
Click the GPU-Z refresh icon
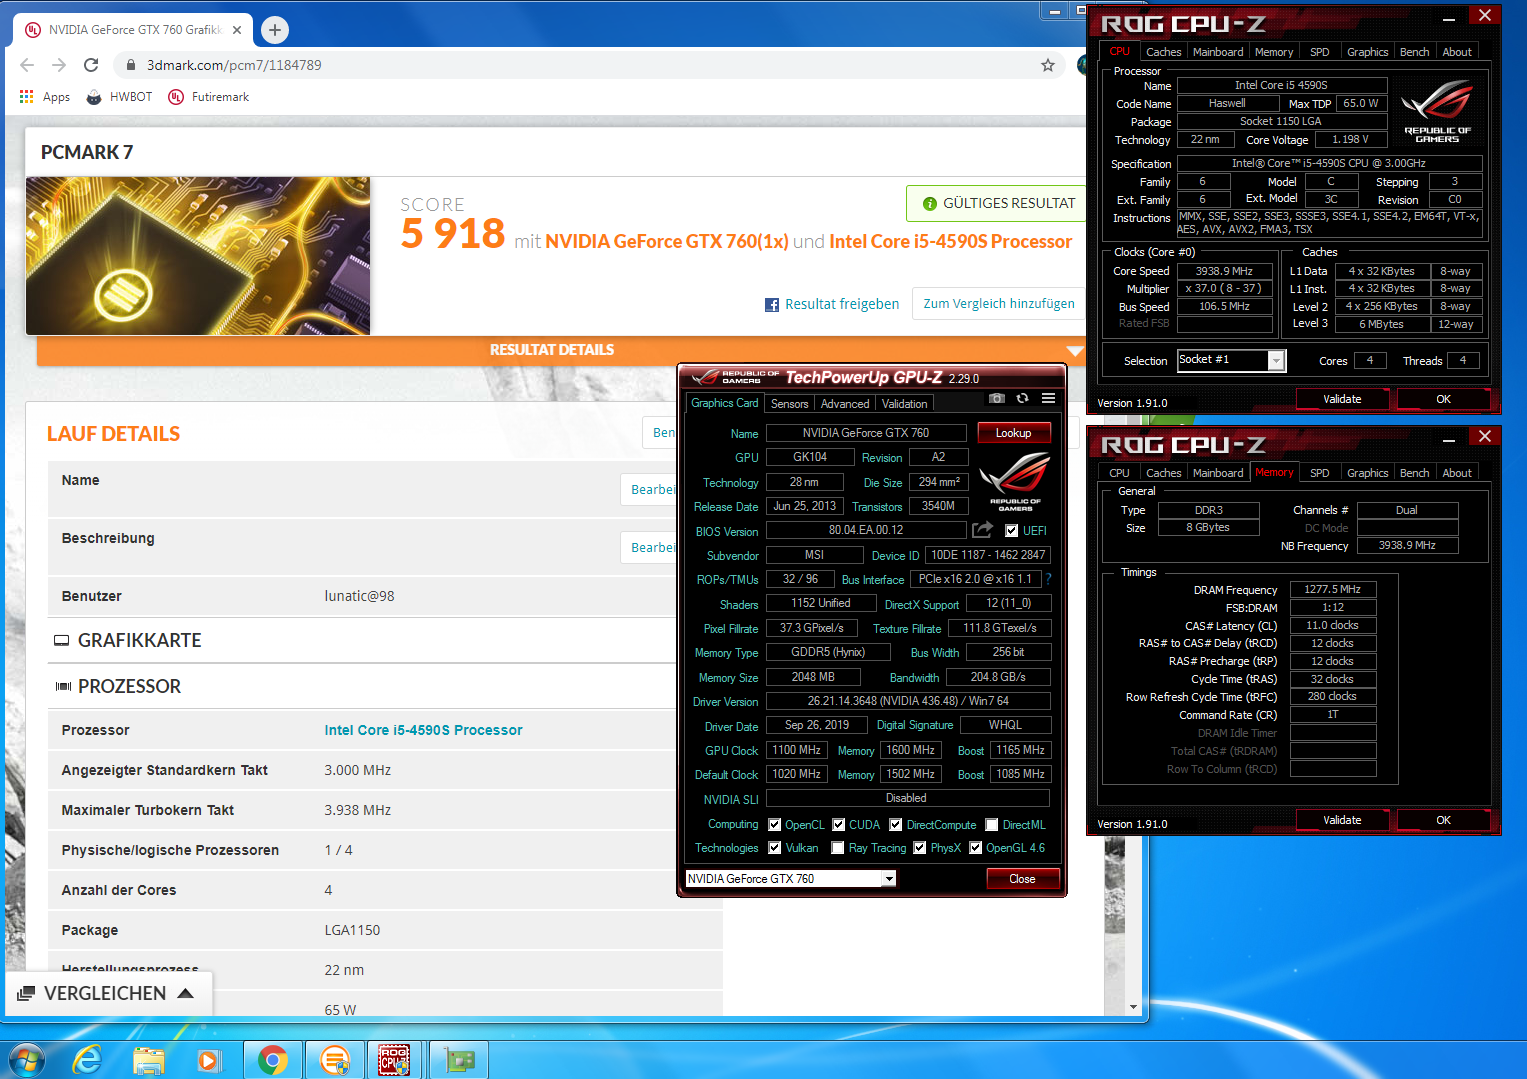(x=1022, y=398)
